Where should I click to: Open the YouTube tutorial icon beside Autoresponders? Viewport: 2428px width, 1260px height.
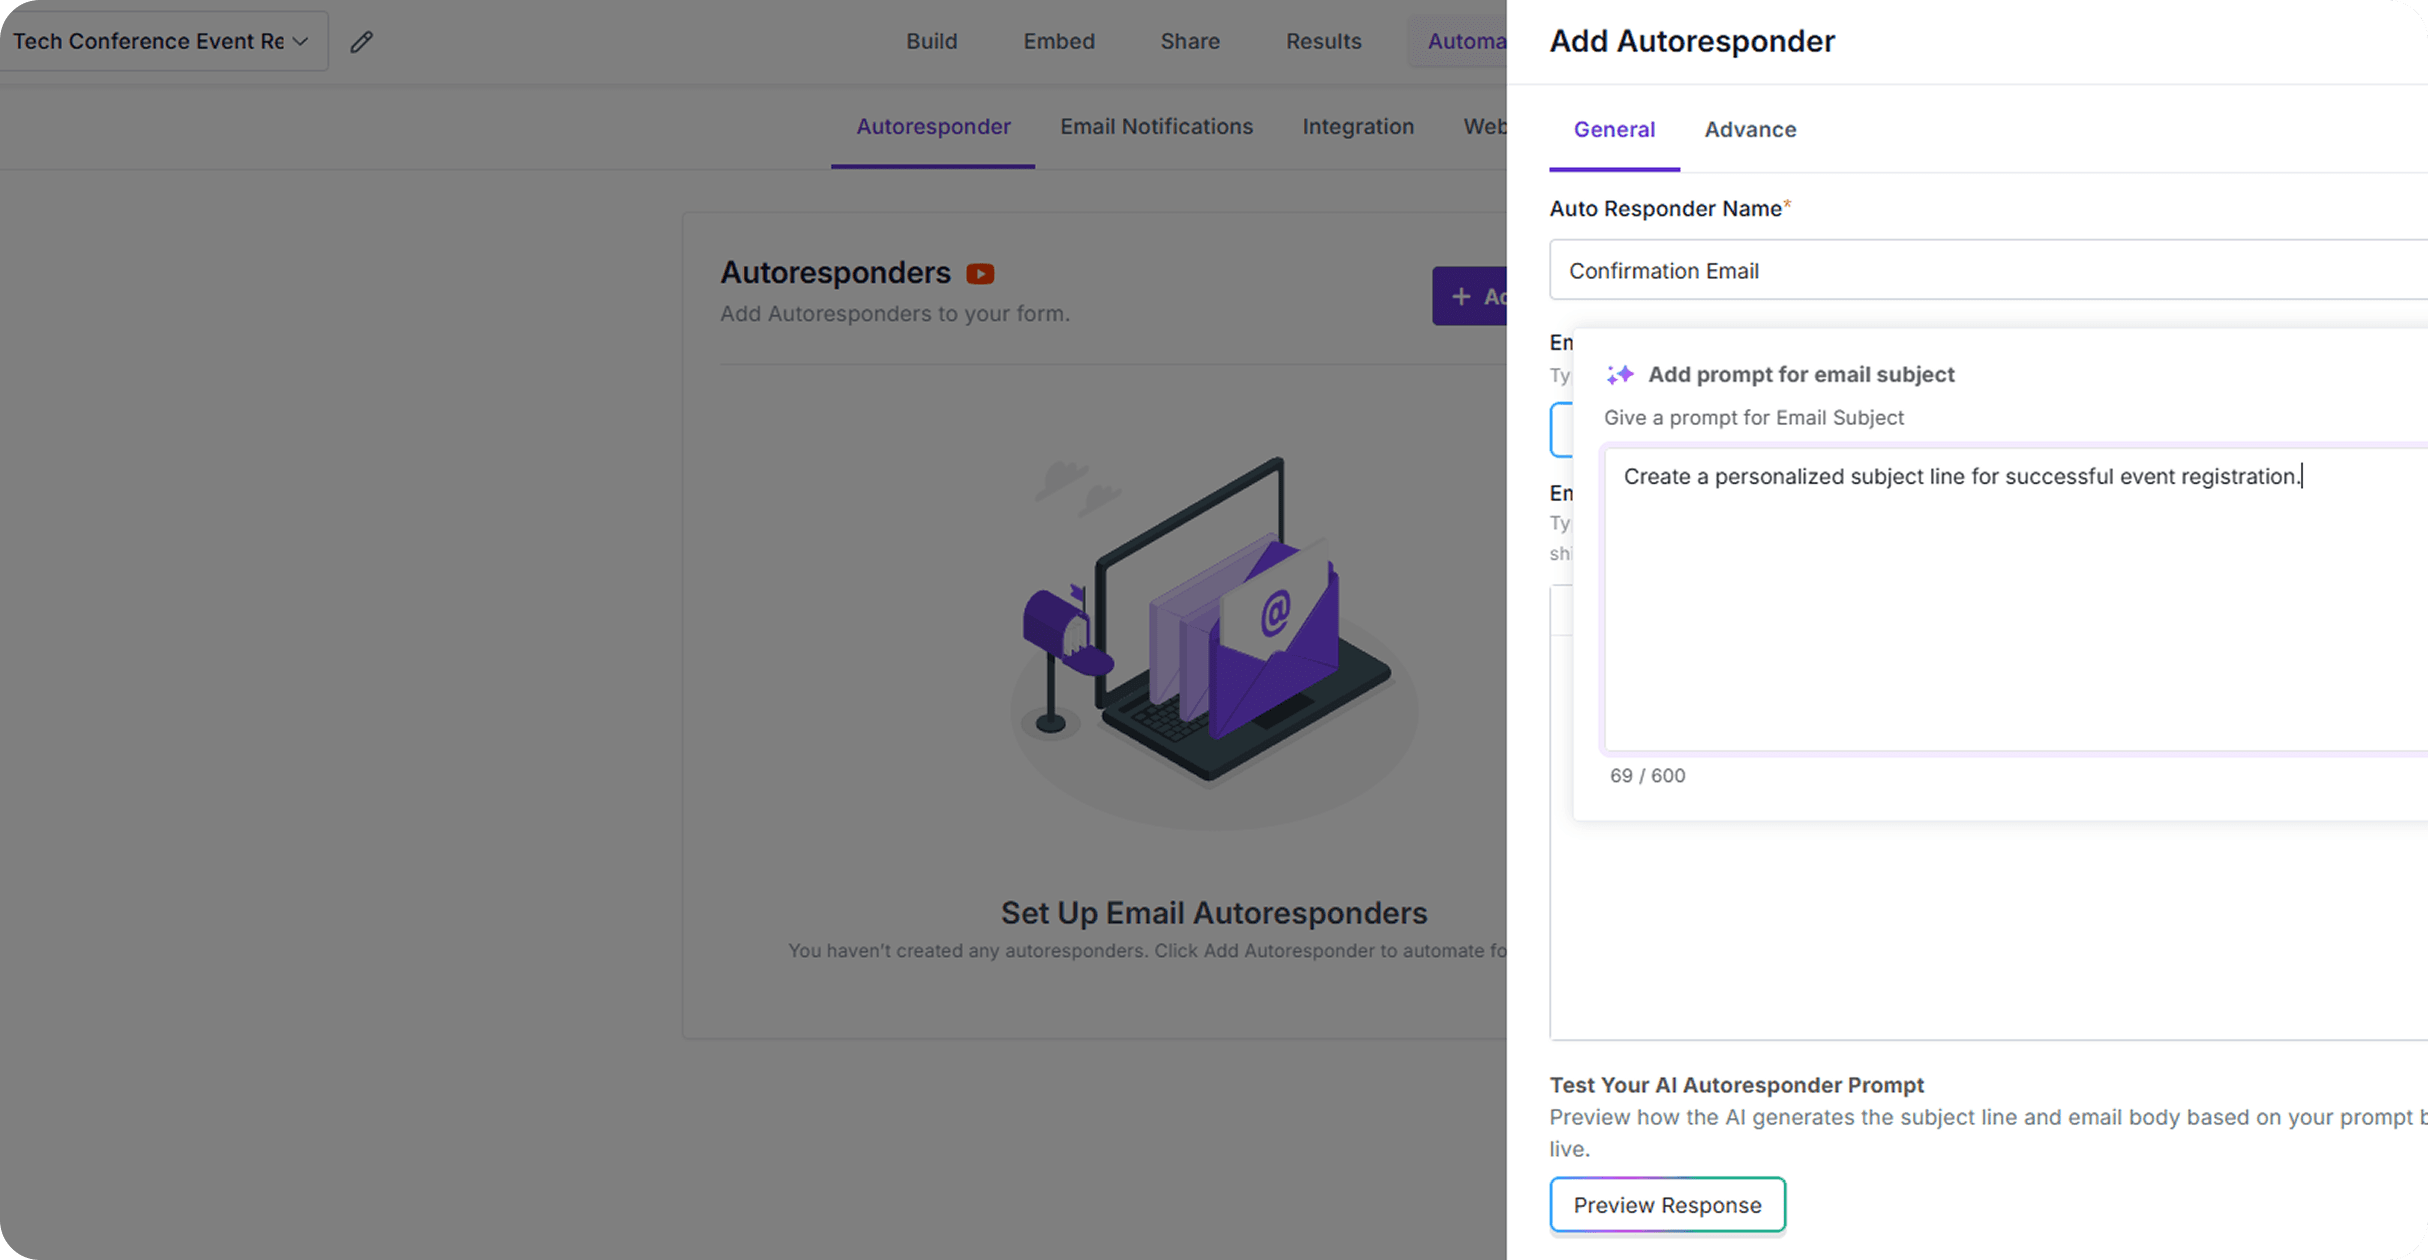pyautogui.click(x=980, y=273)
